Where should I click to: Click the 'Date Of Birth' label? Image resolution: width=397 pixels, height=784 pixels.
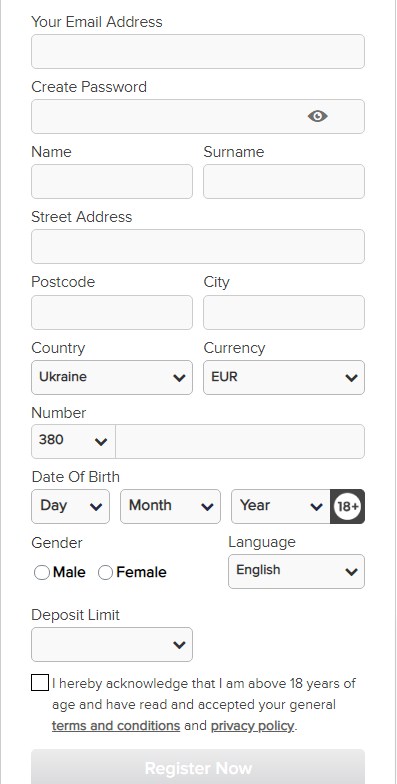[x=76, y=476]
